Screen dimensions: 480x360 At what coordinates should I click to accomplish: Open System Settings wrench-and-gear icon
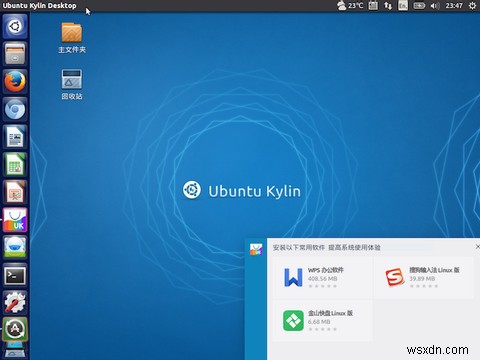pos(15,303)
